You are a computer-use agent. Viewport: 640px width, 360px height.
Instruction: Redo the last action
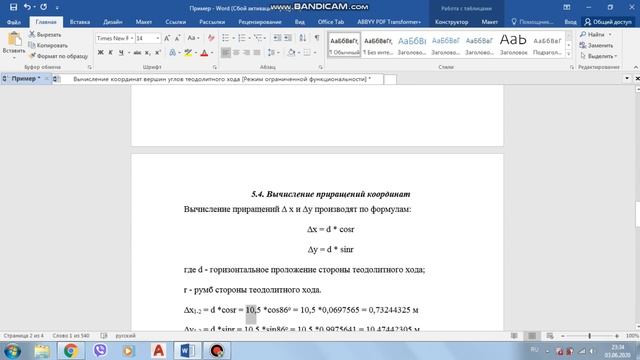click(x=43, y=7)
